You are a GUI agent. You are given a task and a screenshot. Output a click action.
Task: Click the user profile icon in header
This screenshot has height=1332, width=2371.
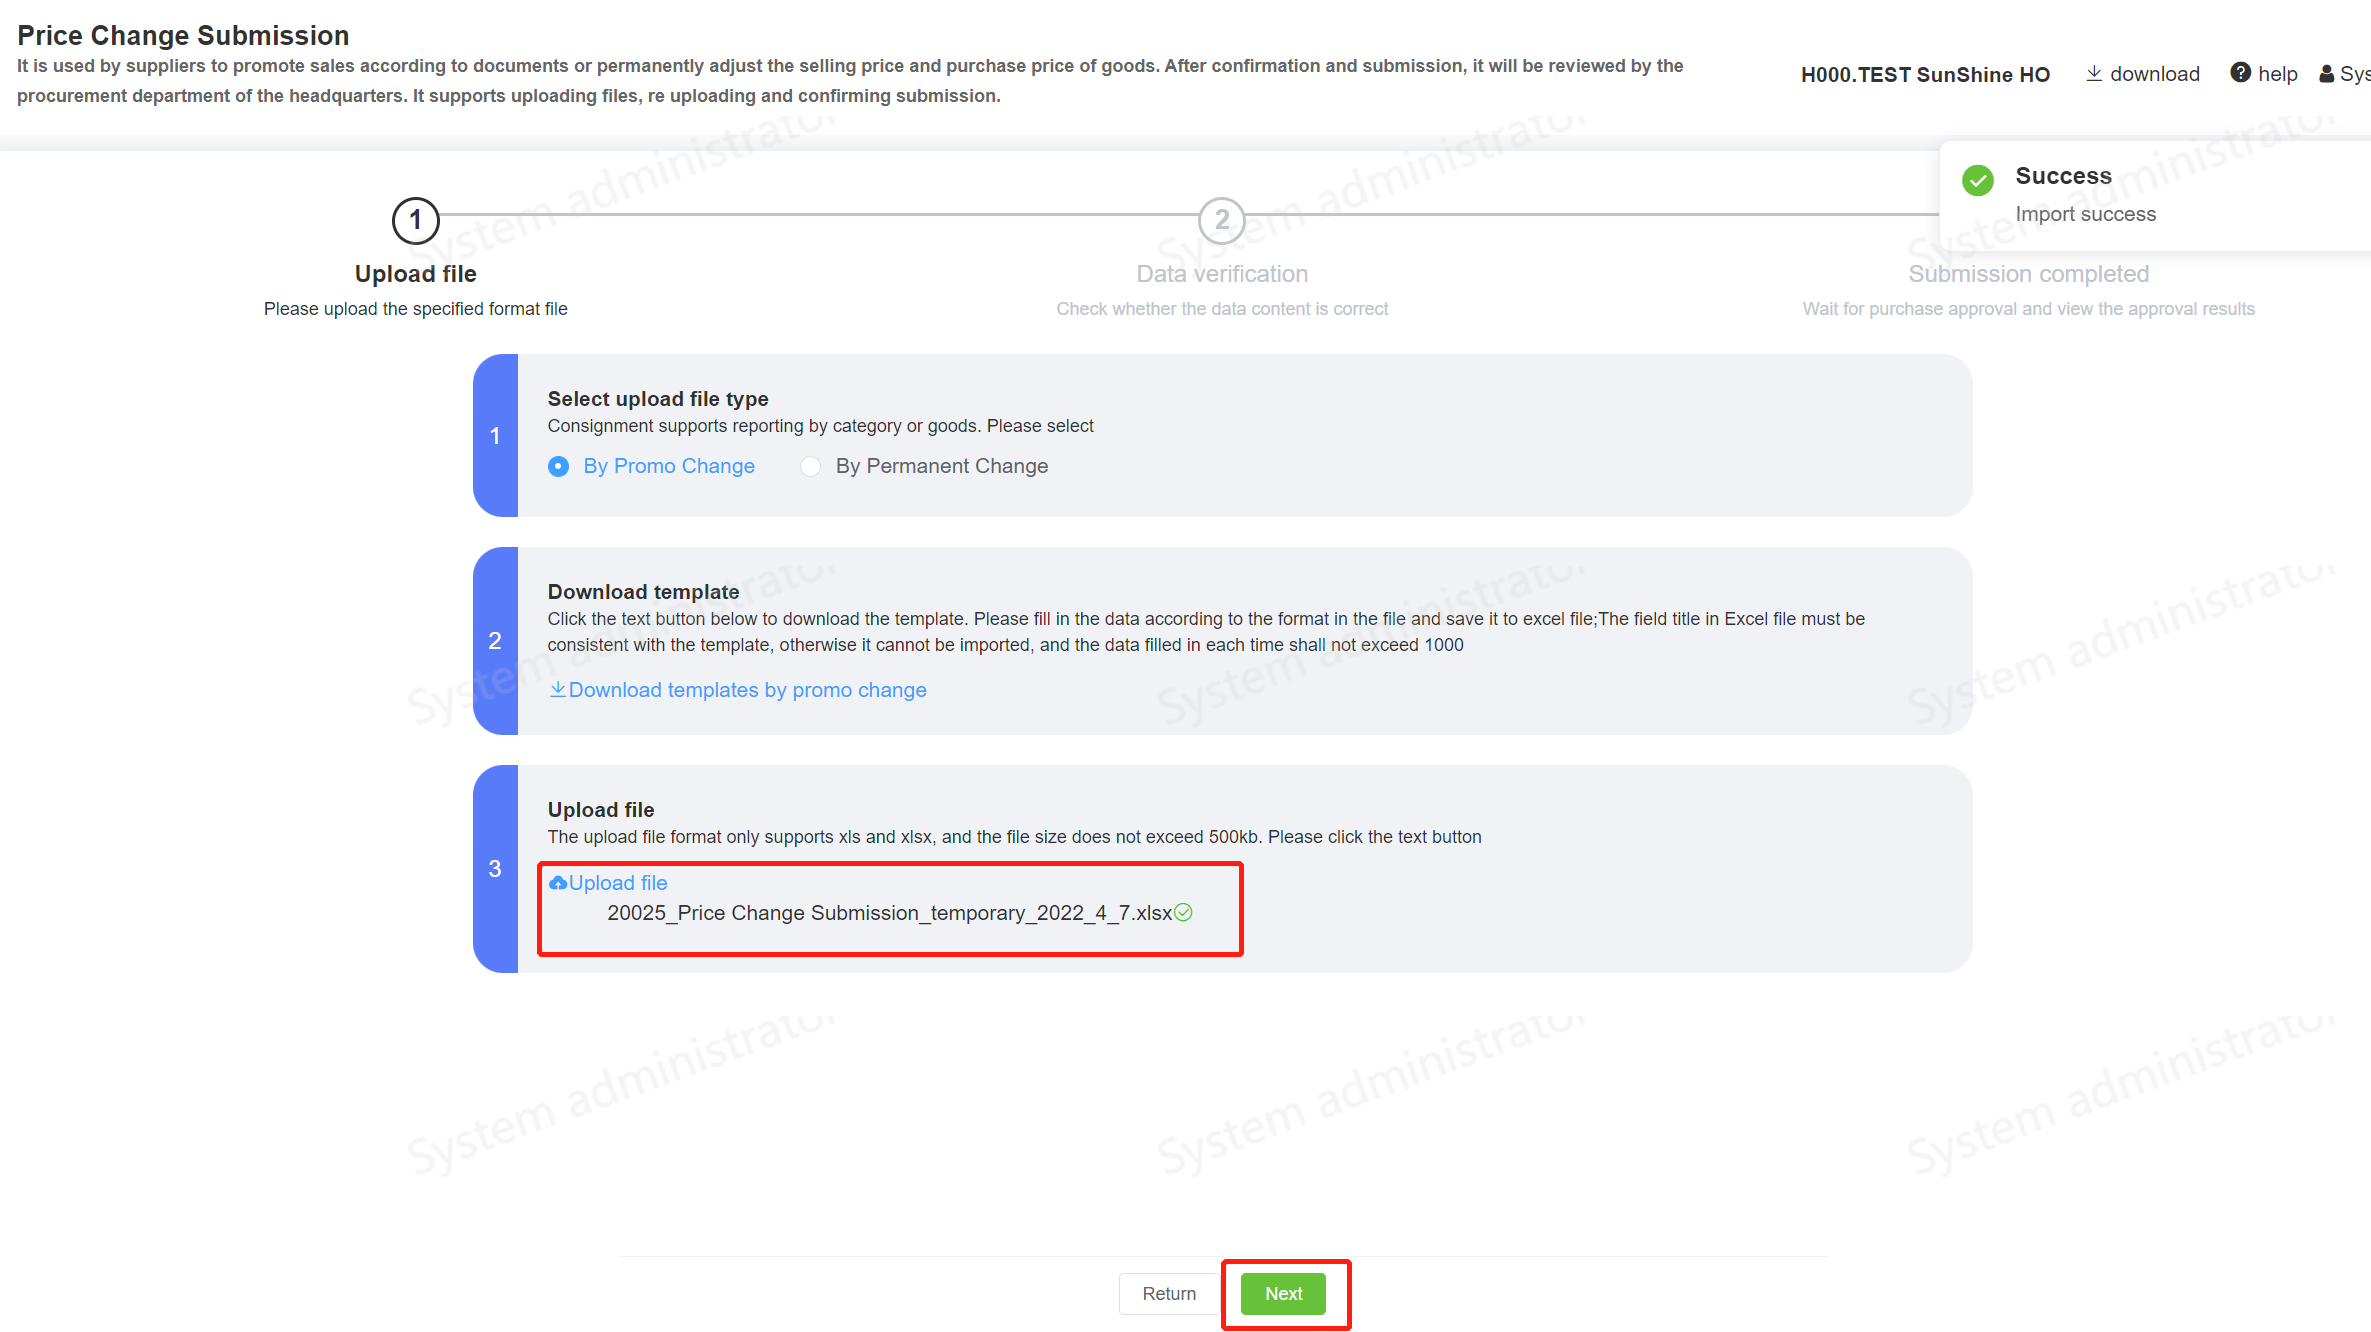2327,74
